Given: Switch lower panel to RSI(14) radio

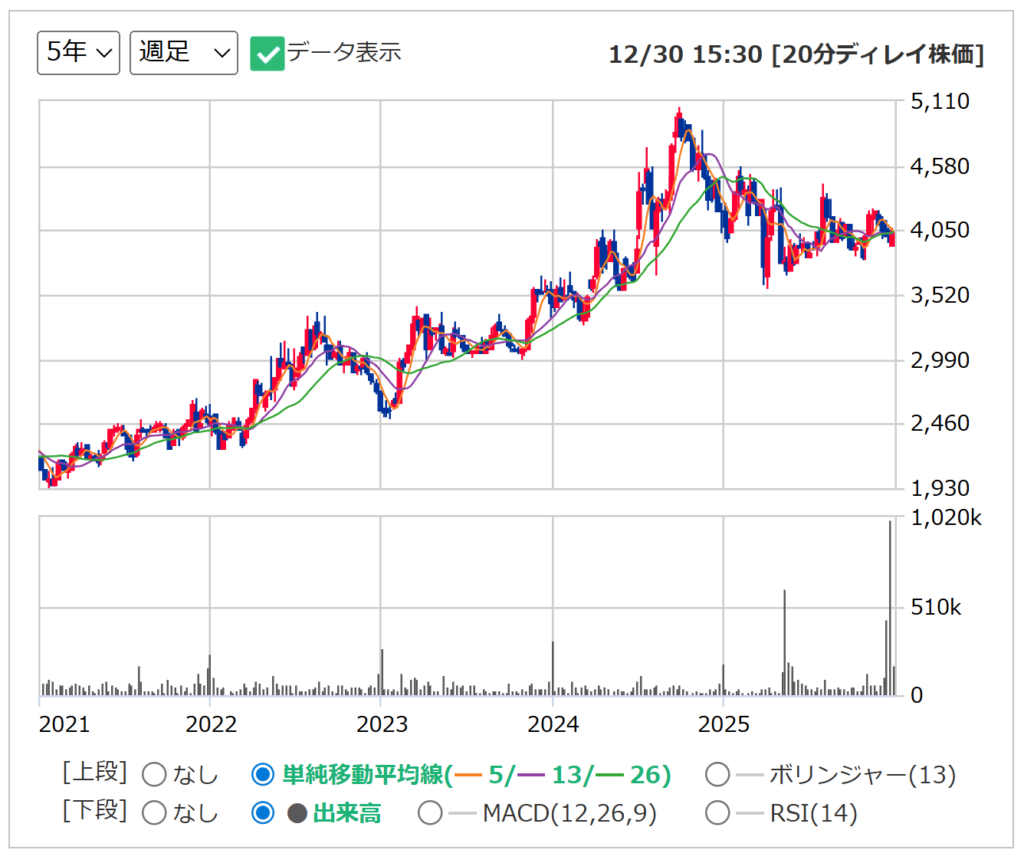Looking at the screenshot, I should [x=717, y=813].
